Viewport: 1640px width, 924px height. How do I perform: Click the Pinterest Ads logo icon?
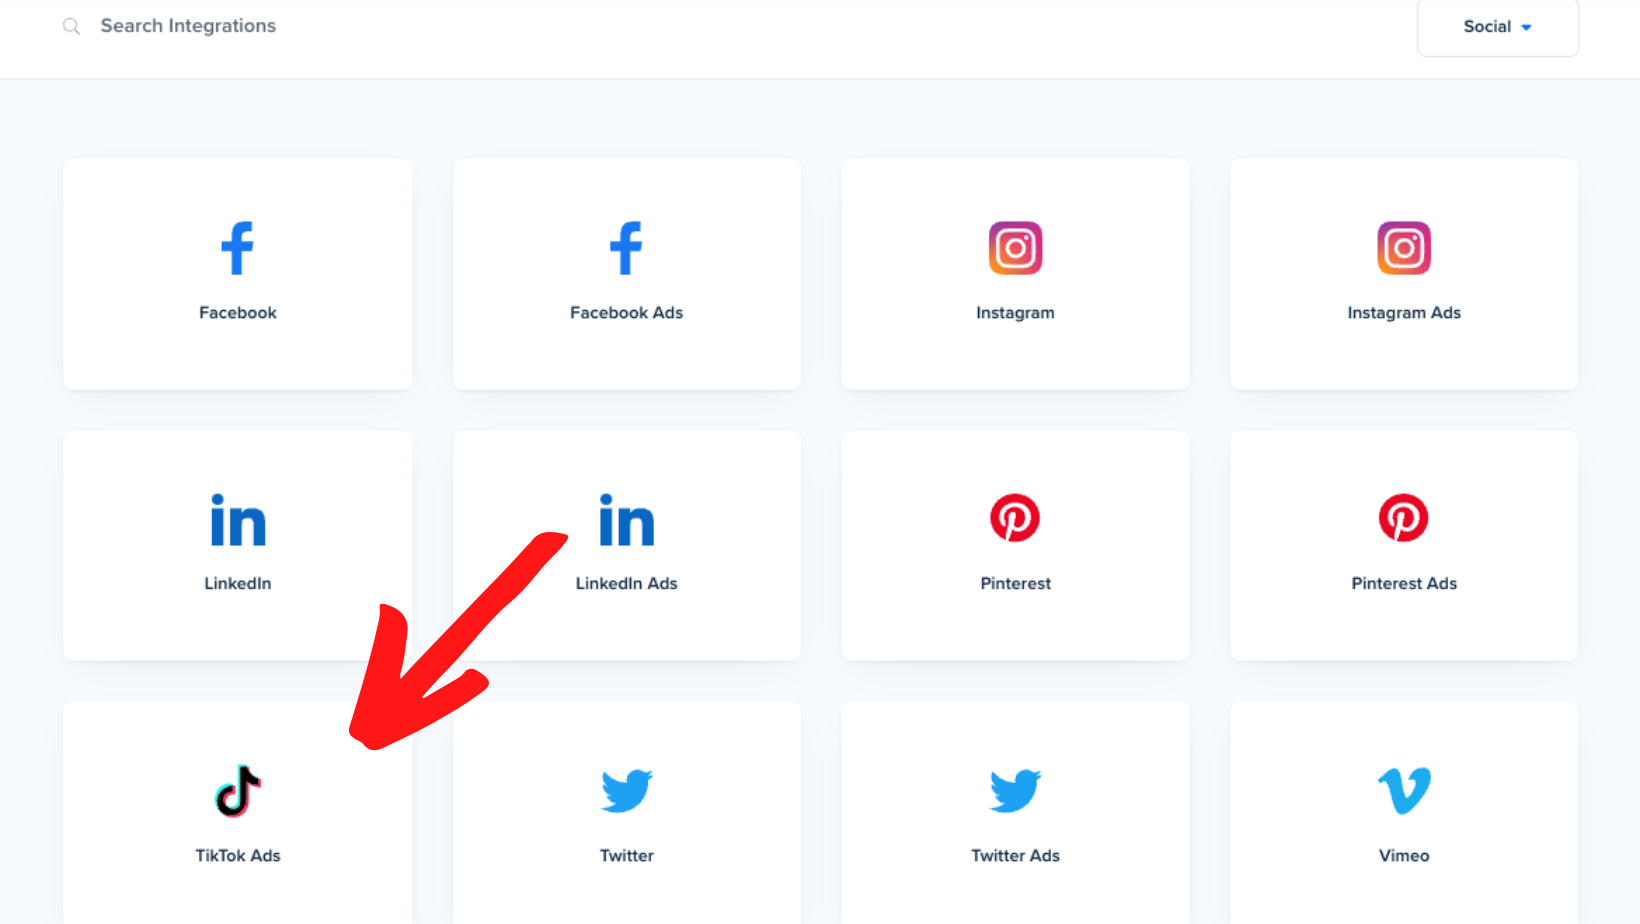(x=1404, y=518)
